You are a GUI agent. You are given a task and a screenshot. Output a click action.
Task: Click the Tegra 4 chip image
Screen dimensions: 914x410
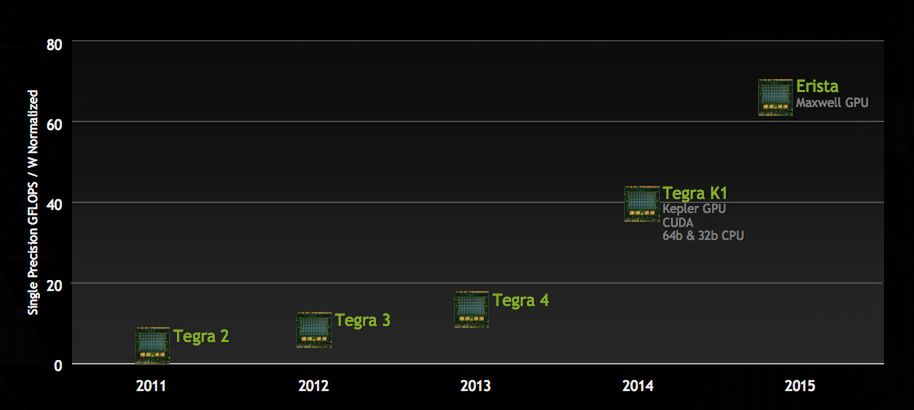(x=472, y=309)
